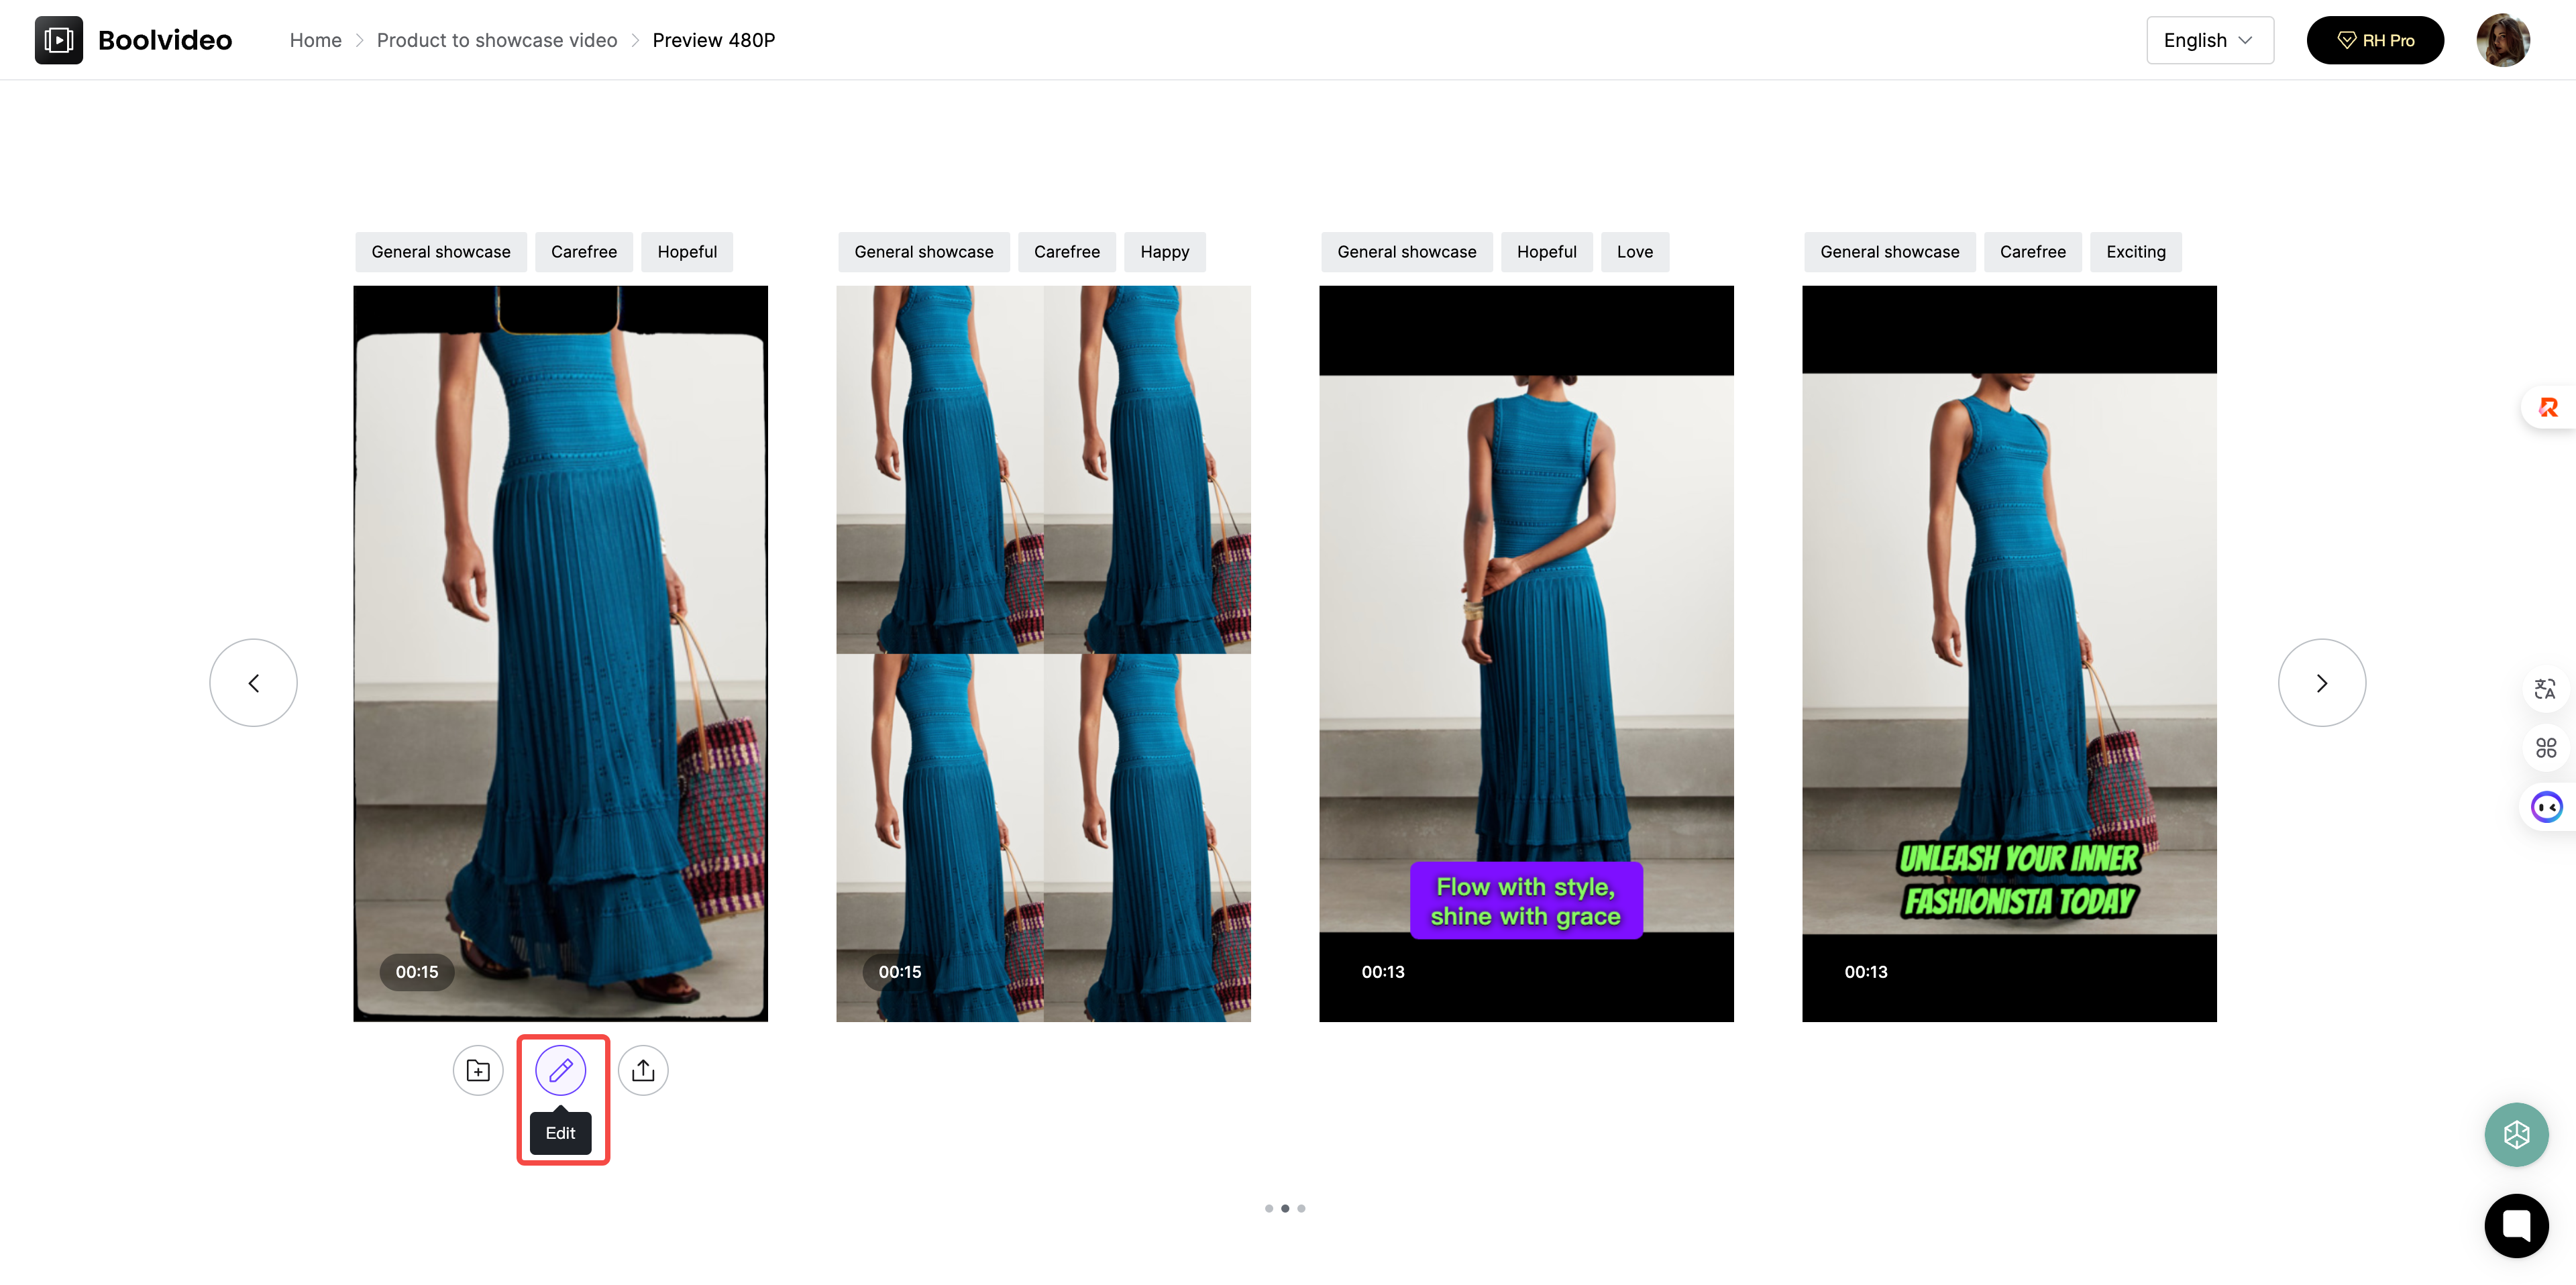This screenshot has width=2576, height=1285.
Task: Go to Home breadcrumb
Action: [x=315, y=40]
